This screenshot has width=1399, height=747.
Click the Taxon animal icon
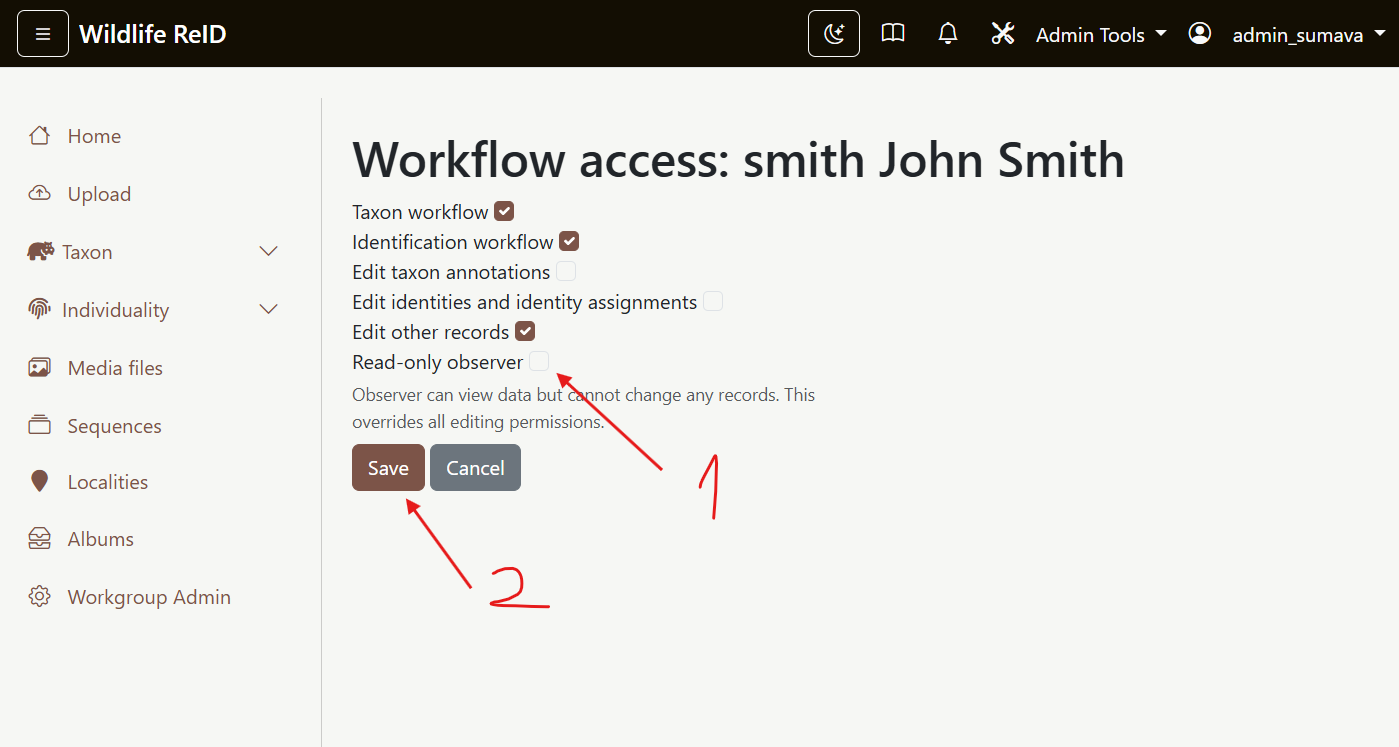click(40, 251)
